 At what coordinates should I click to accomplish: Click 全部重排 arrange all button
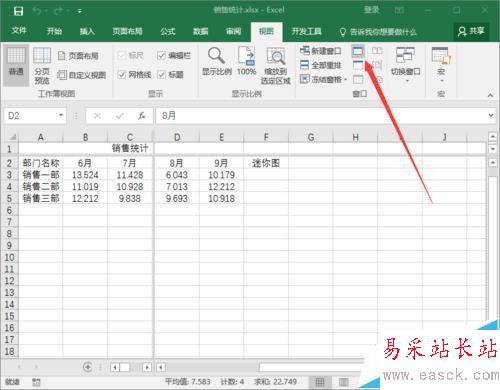[320, 65]
